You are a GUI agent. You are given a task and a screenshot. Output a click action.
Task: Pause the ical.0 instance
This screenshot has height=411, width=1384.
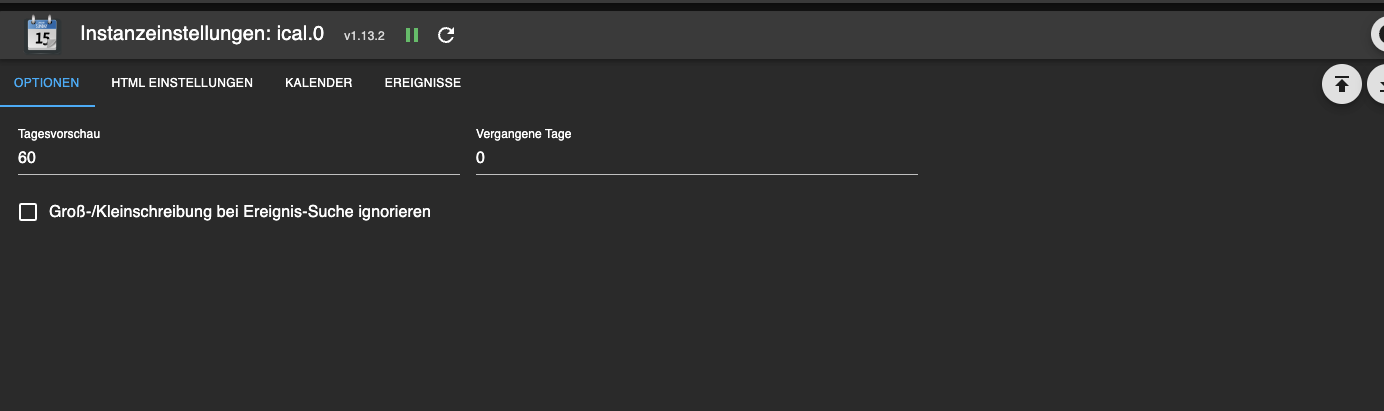click(412, 35)
